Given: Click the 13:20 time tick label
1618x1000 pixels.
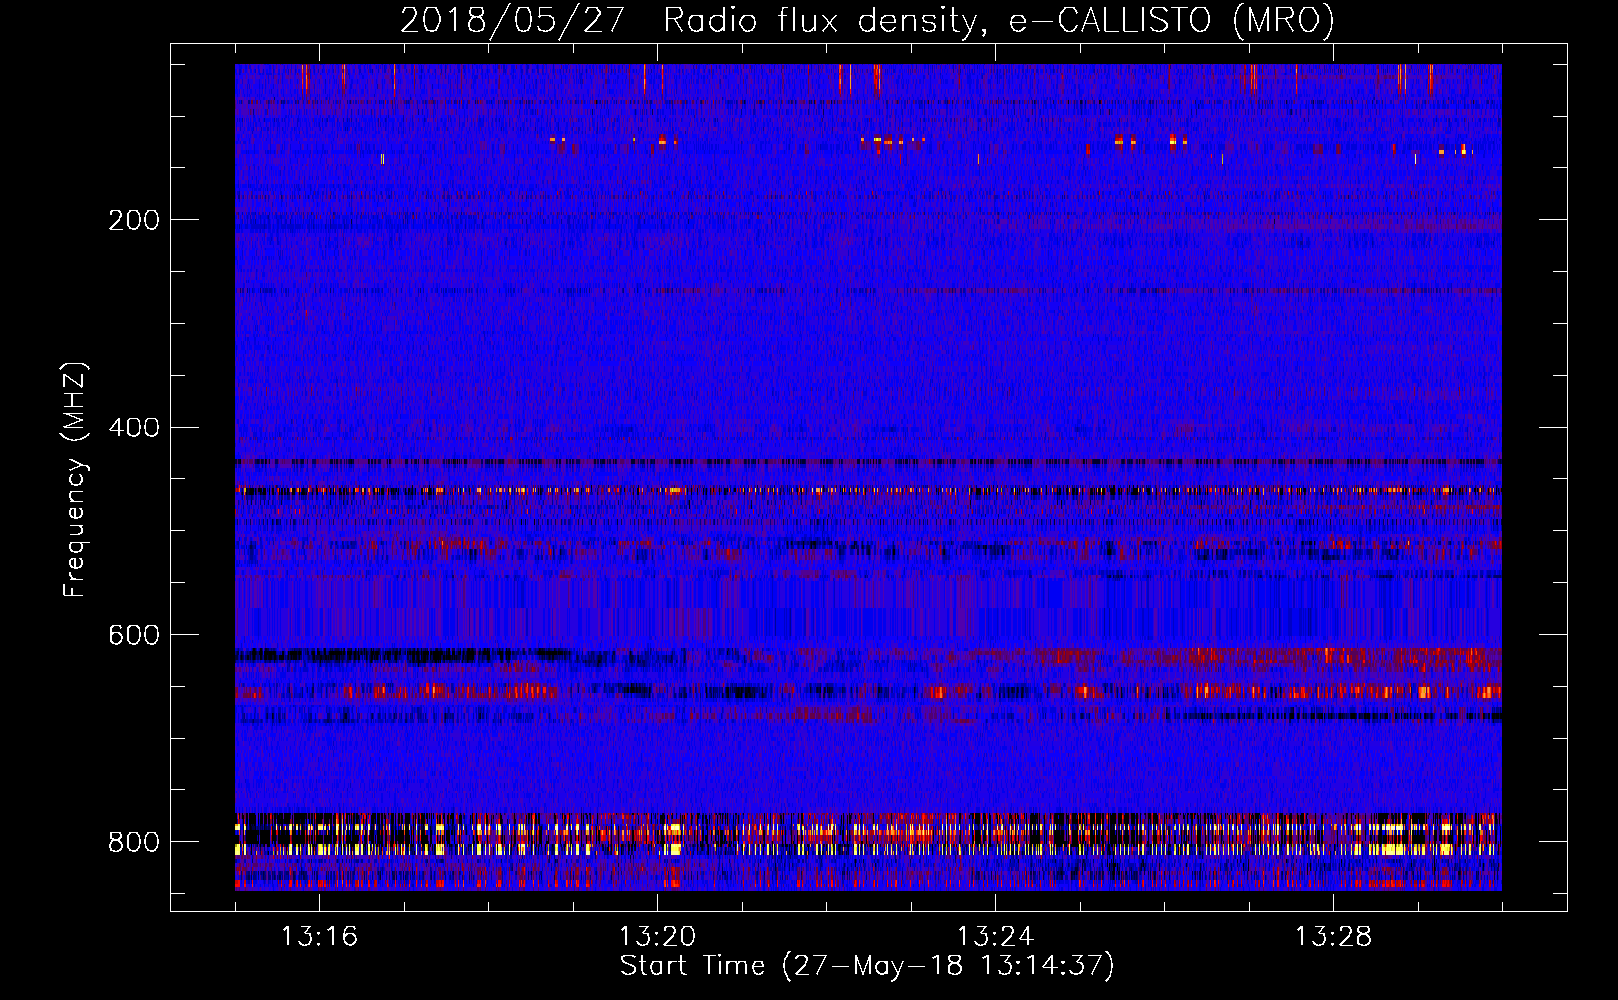Looking at the screenshot, I should (657, 937).
